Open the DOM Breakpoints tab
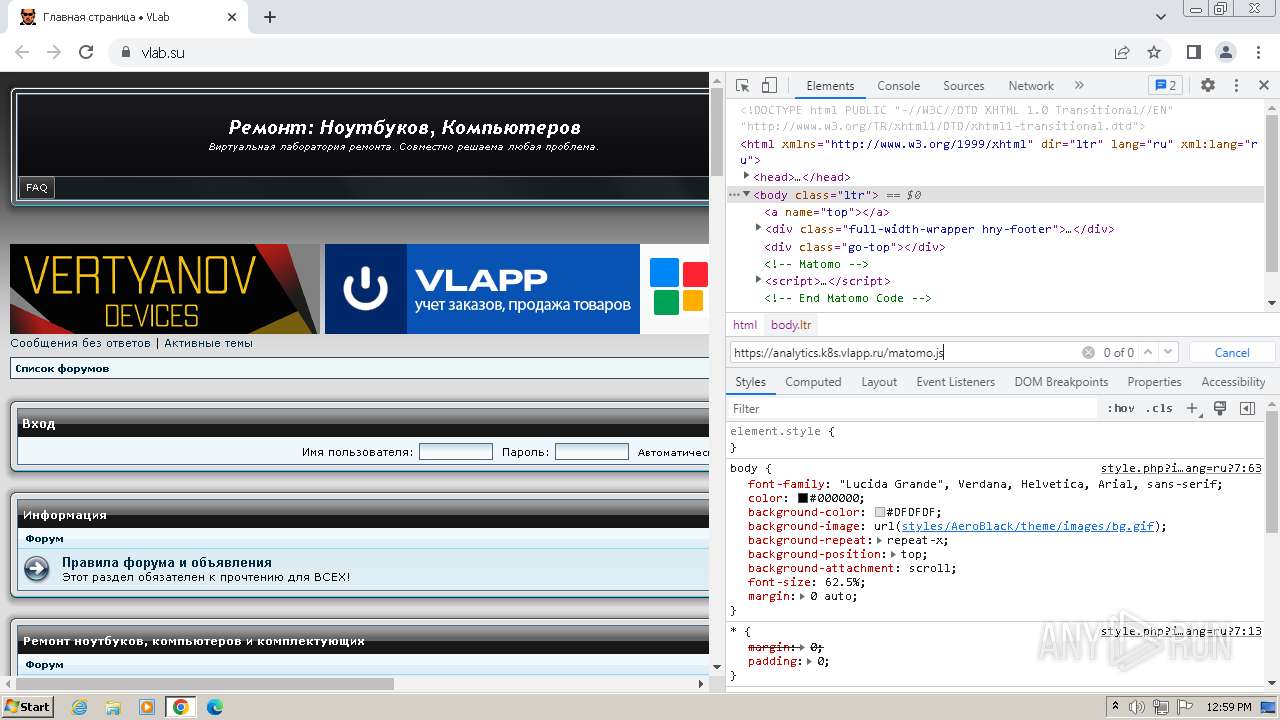Screen dimensions: 1280x720 1061,382
